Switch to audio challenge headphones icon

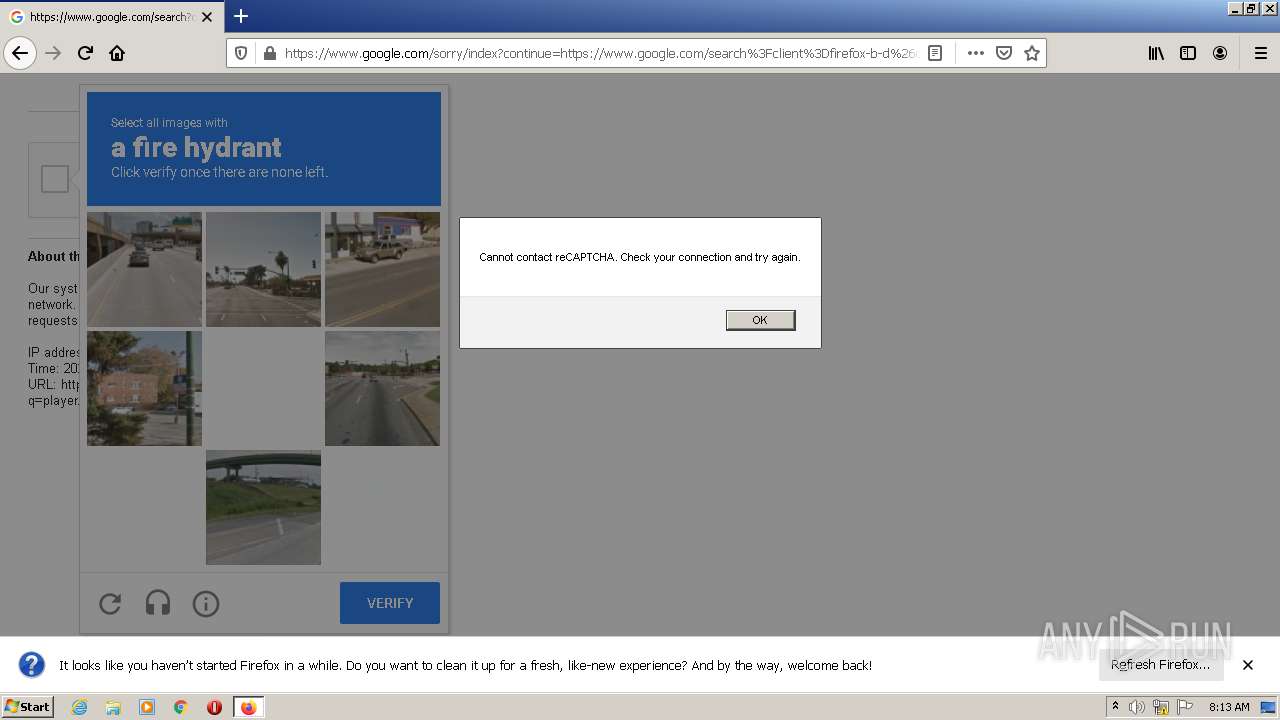click(x=158, y=603)
